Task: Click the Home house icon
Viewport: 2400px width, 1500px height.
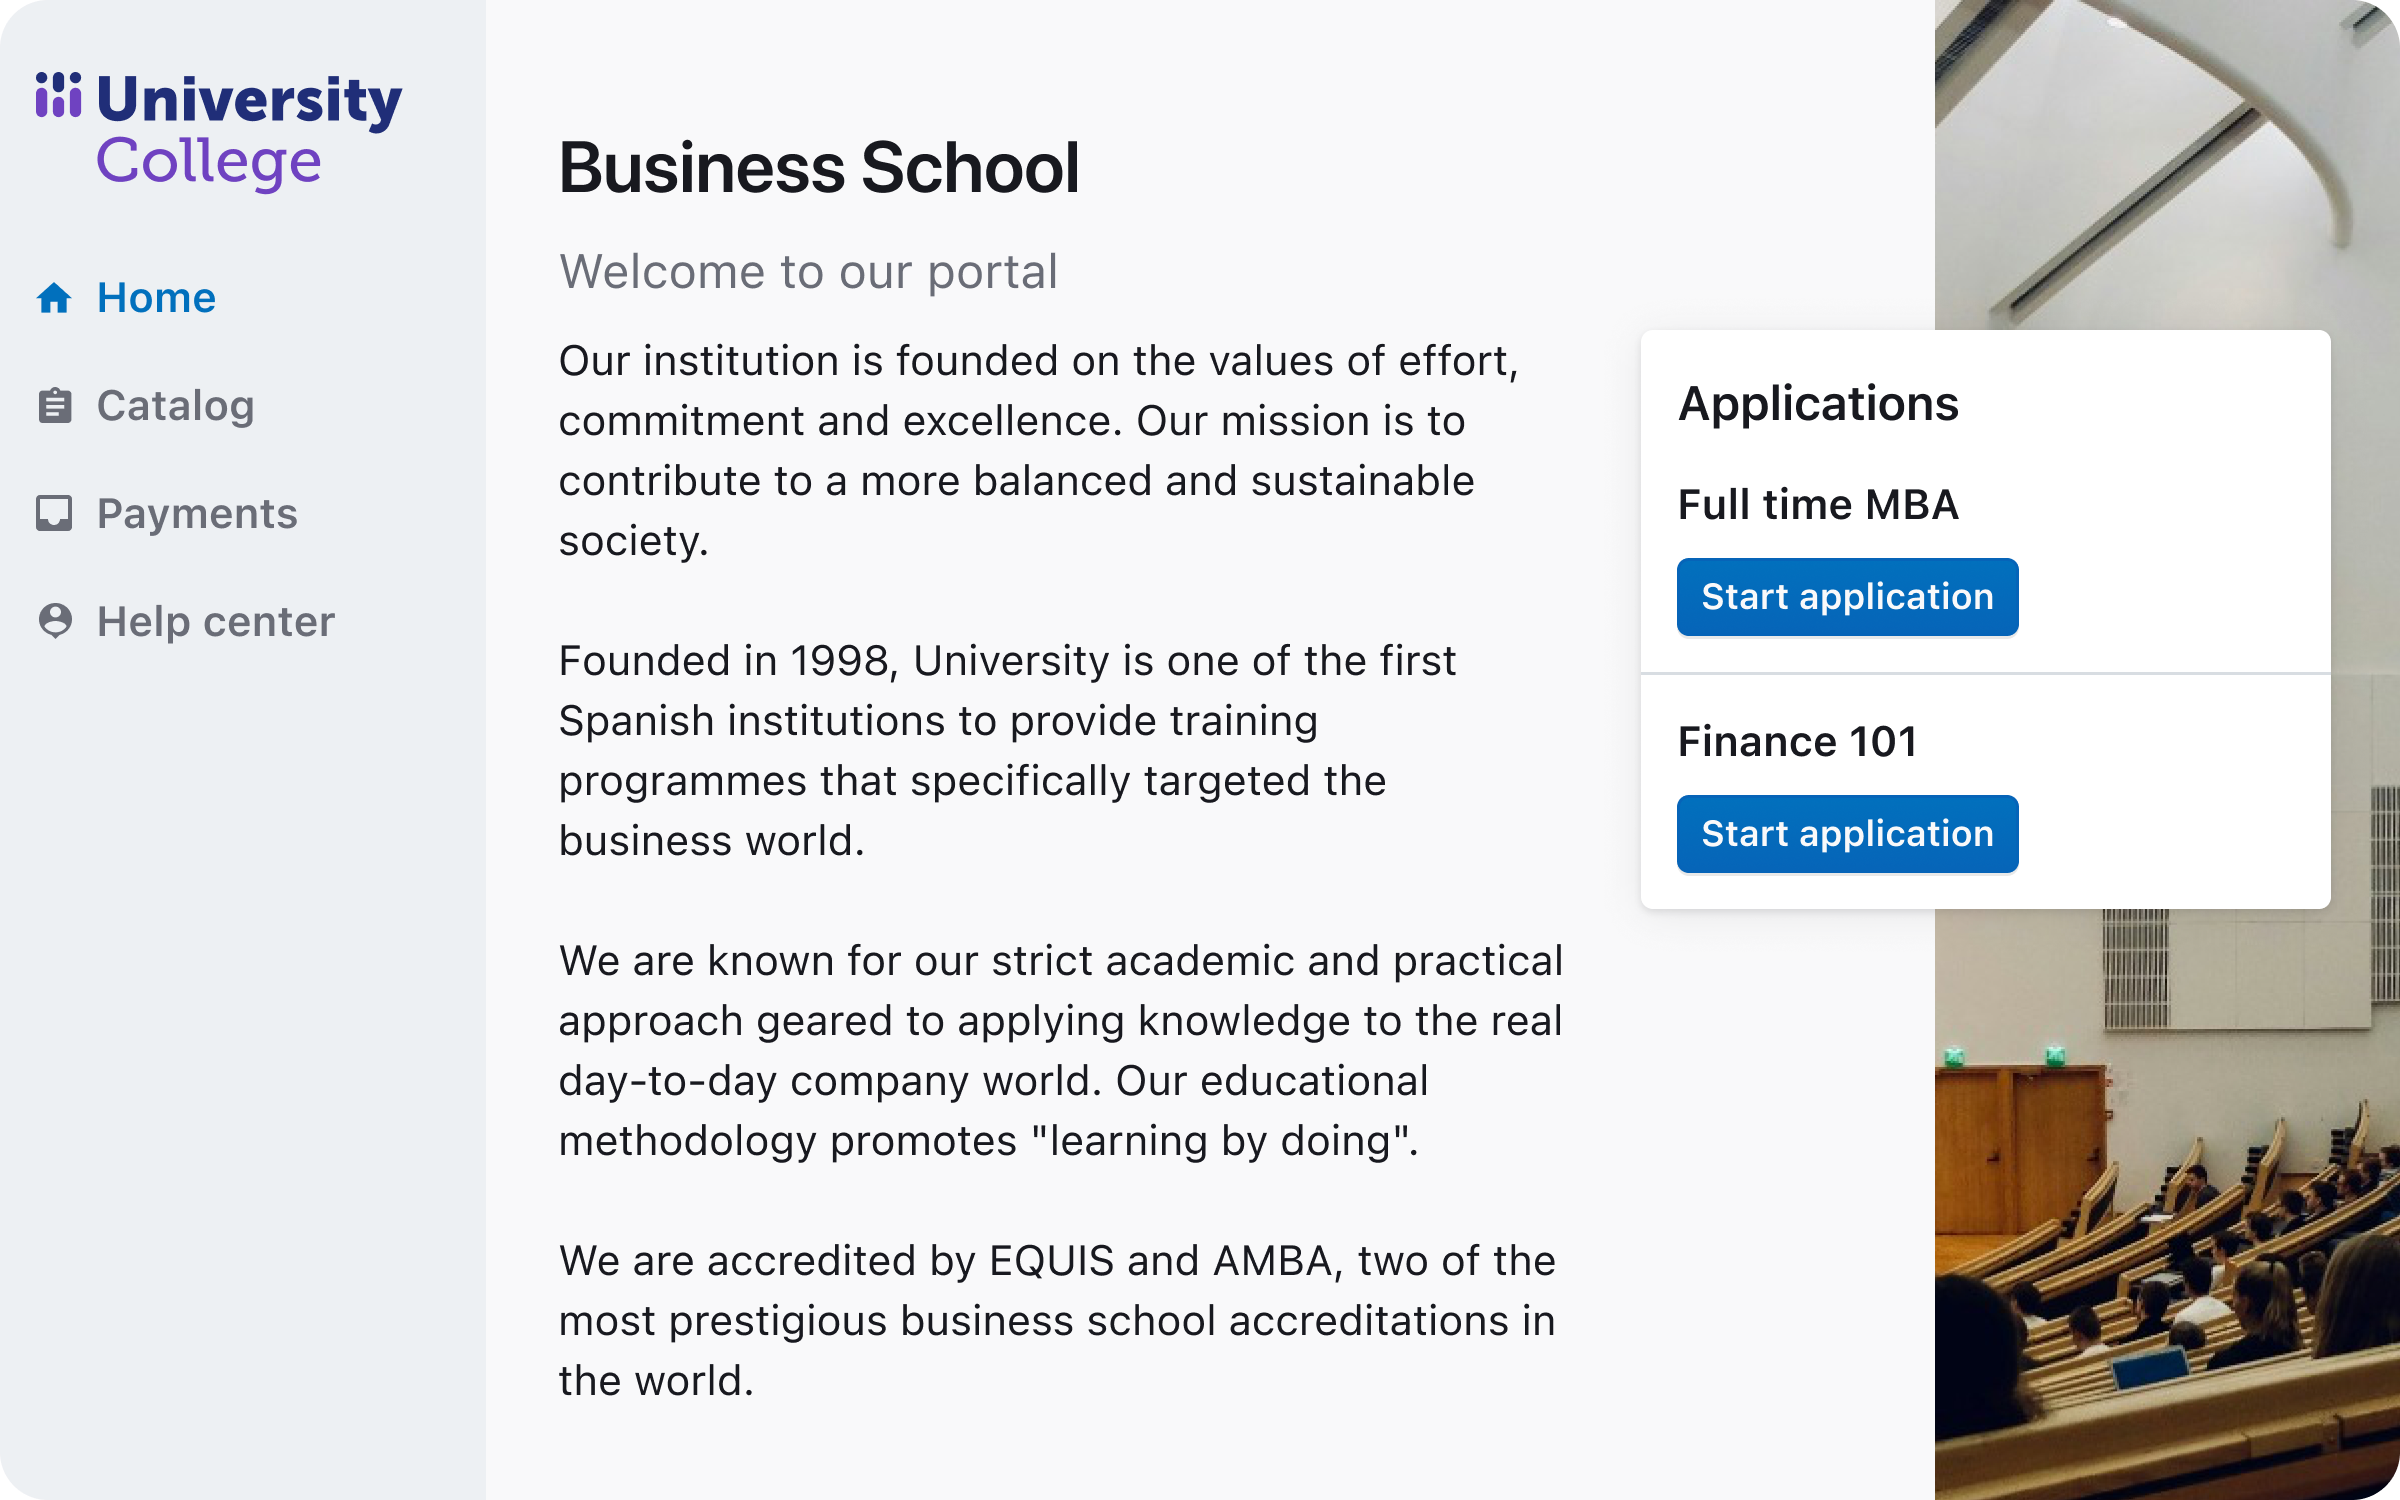Action: coord(54,298)
